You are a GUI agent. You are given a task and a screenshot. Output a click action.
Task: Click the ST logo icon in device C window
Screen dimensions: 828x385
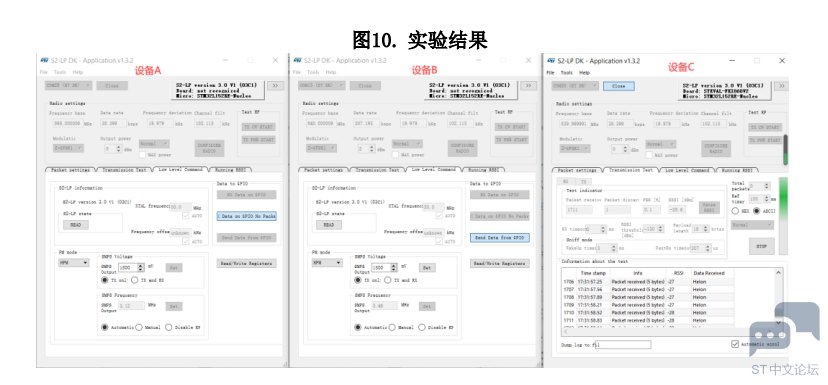[551, 61]
